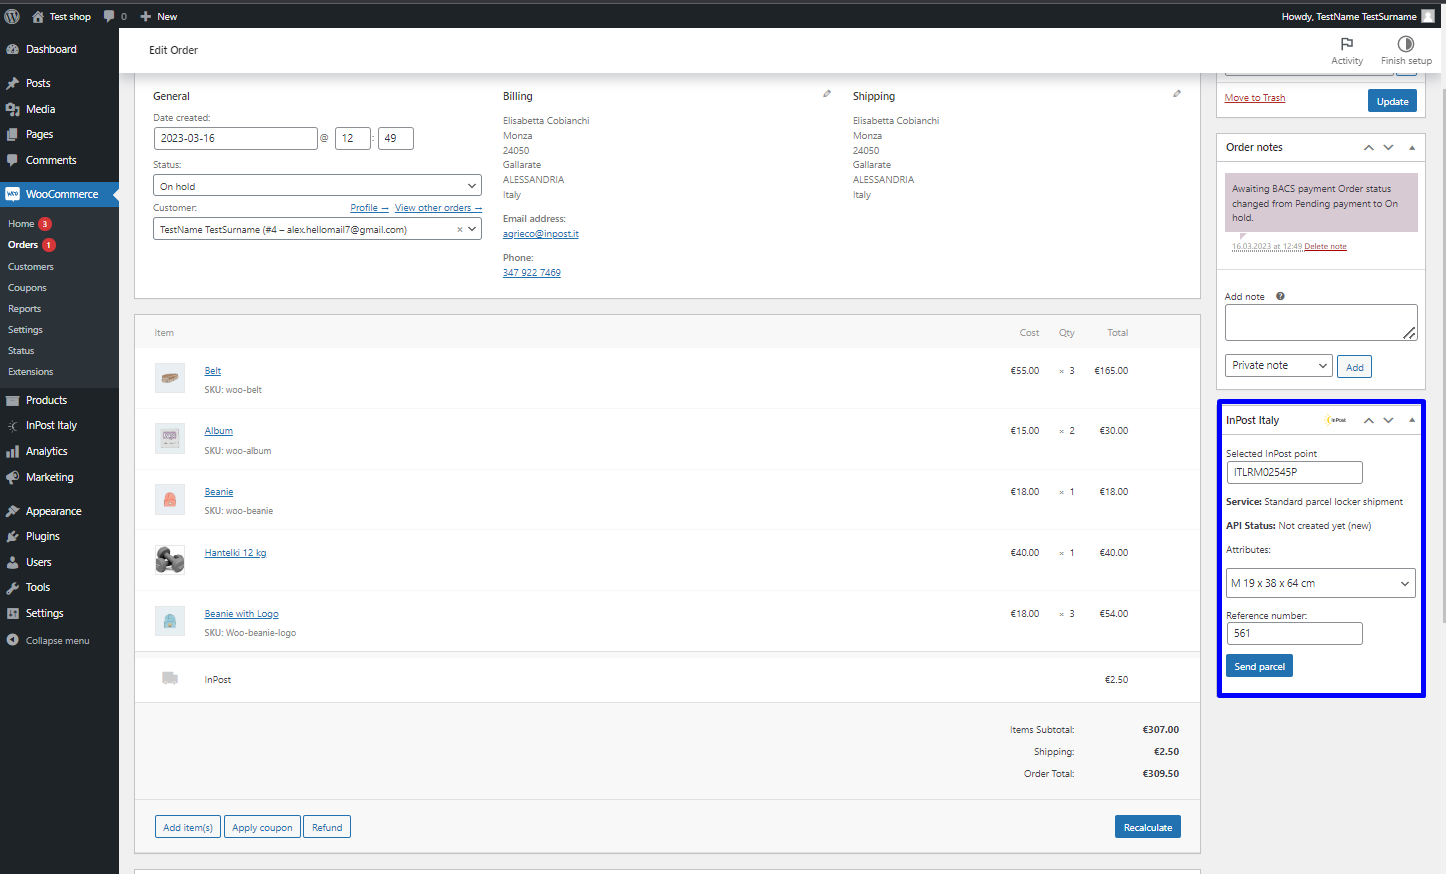Open the Belt product thumbnail
The image size is (1446, 874).
click(x=170, y=378)
